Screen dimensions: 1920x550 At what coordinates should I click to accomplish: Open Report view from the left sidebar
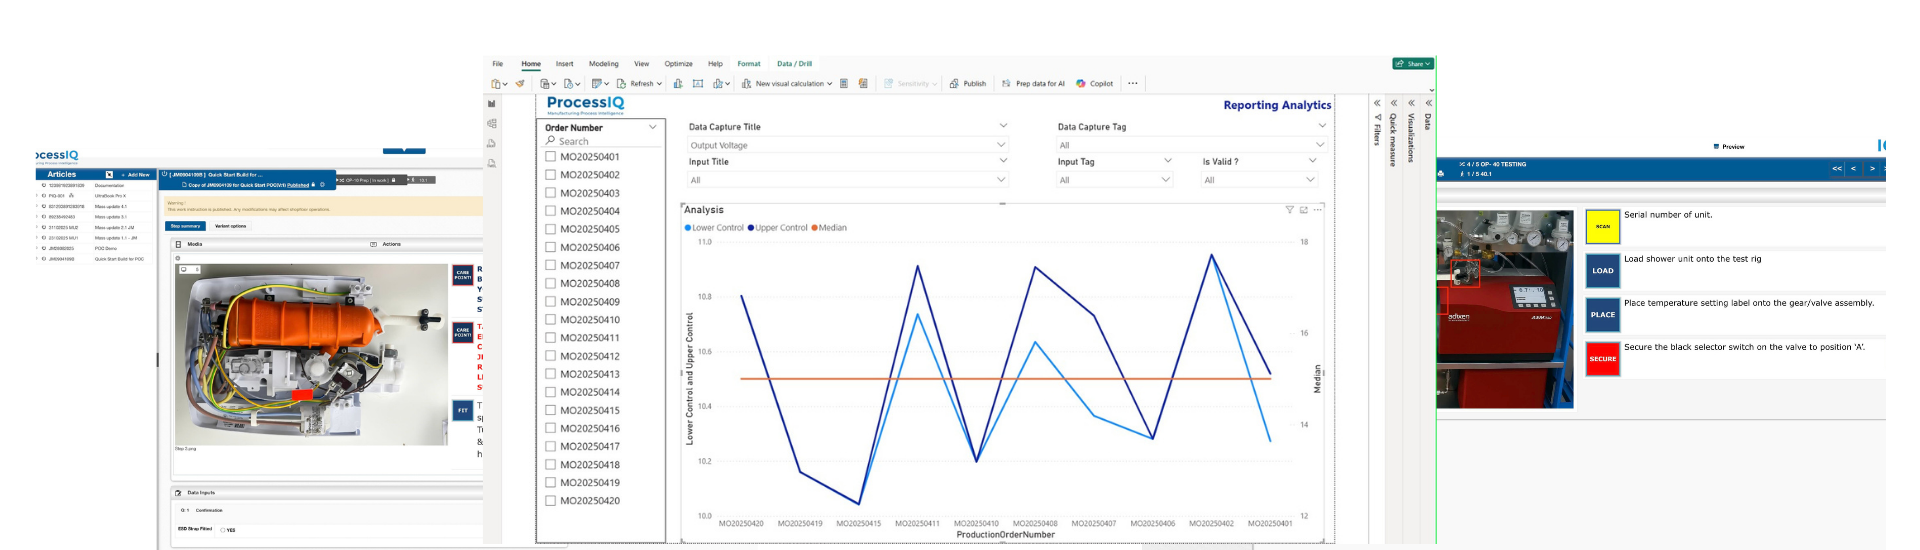tap(491, 104)
